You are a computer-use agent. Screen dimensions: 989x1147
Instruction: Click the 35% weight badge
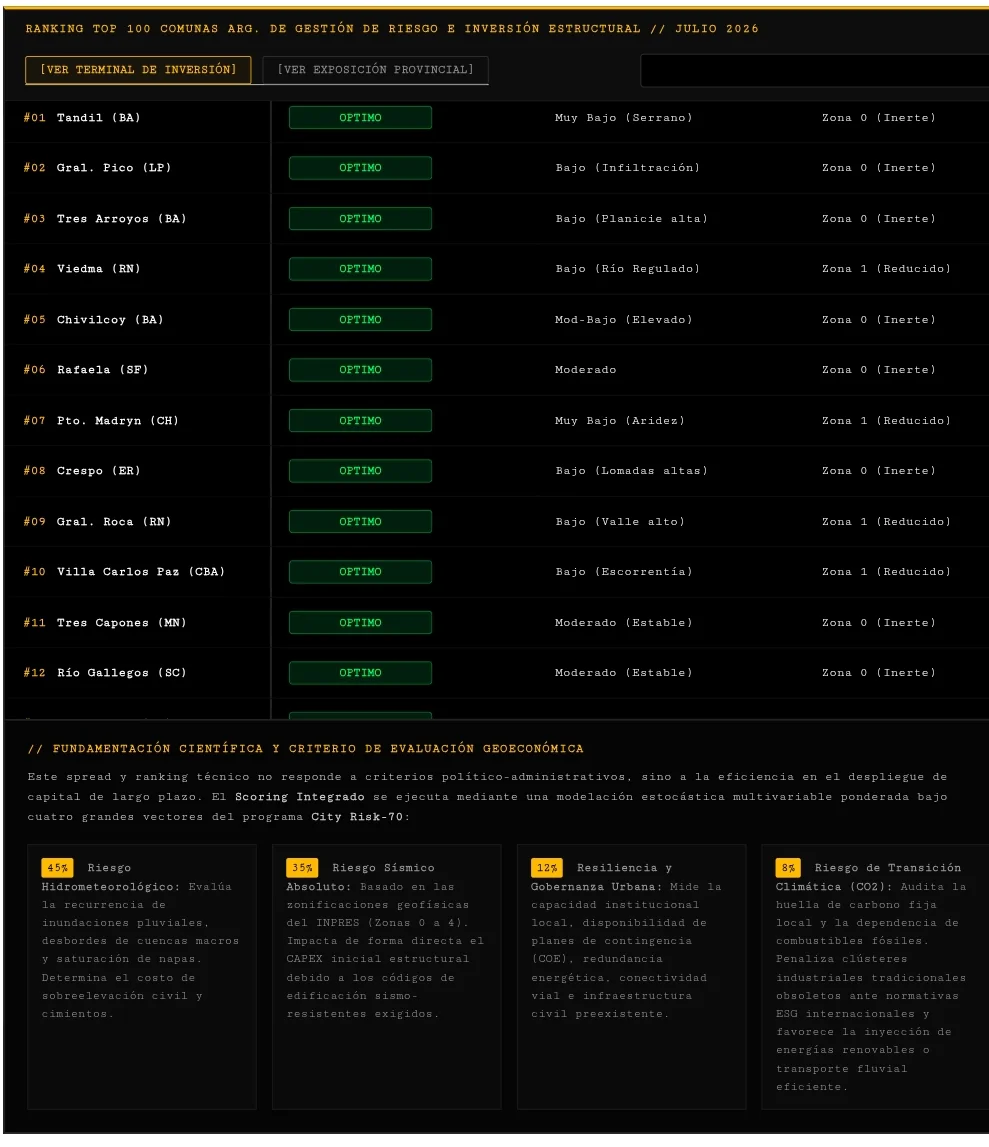302,868
